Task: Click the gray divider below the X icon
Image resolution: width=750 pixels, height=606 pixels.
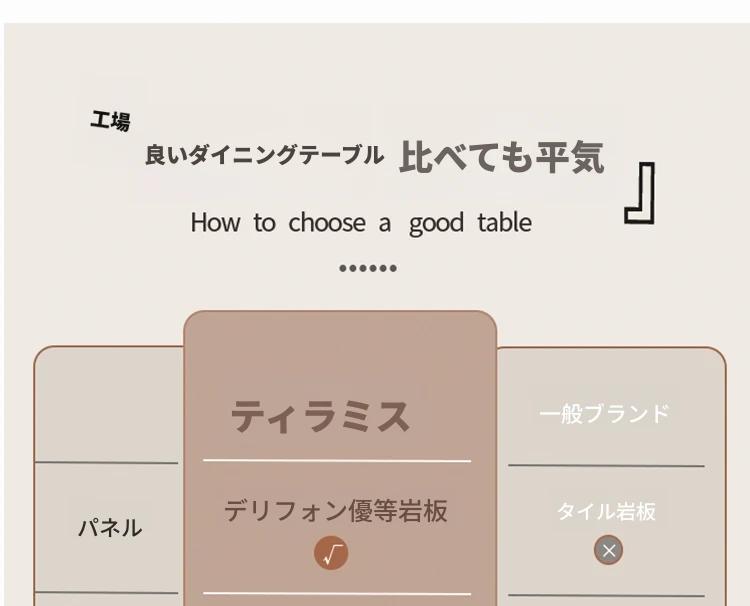Action: pos(606,596)
